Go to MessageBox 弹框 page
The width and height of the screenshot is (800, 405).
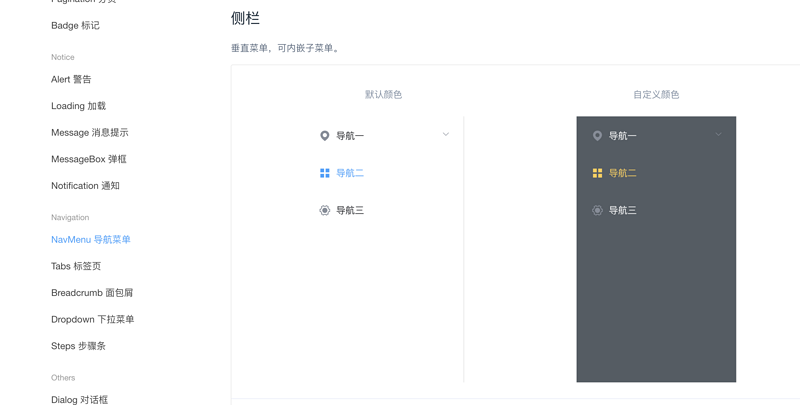pyautogui.click(x=89, y=159)
